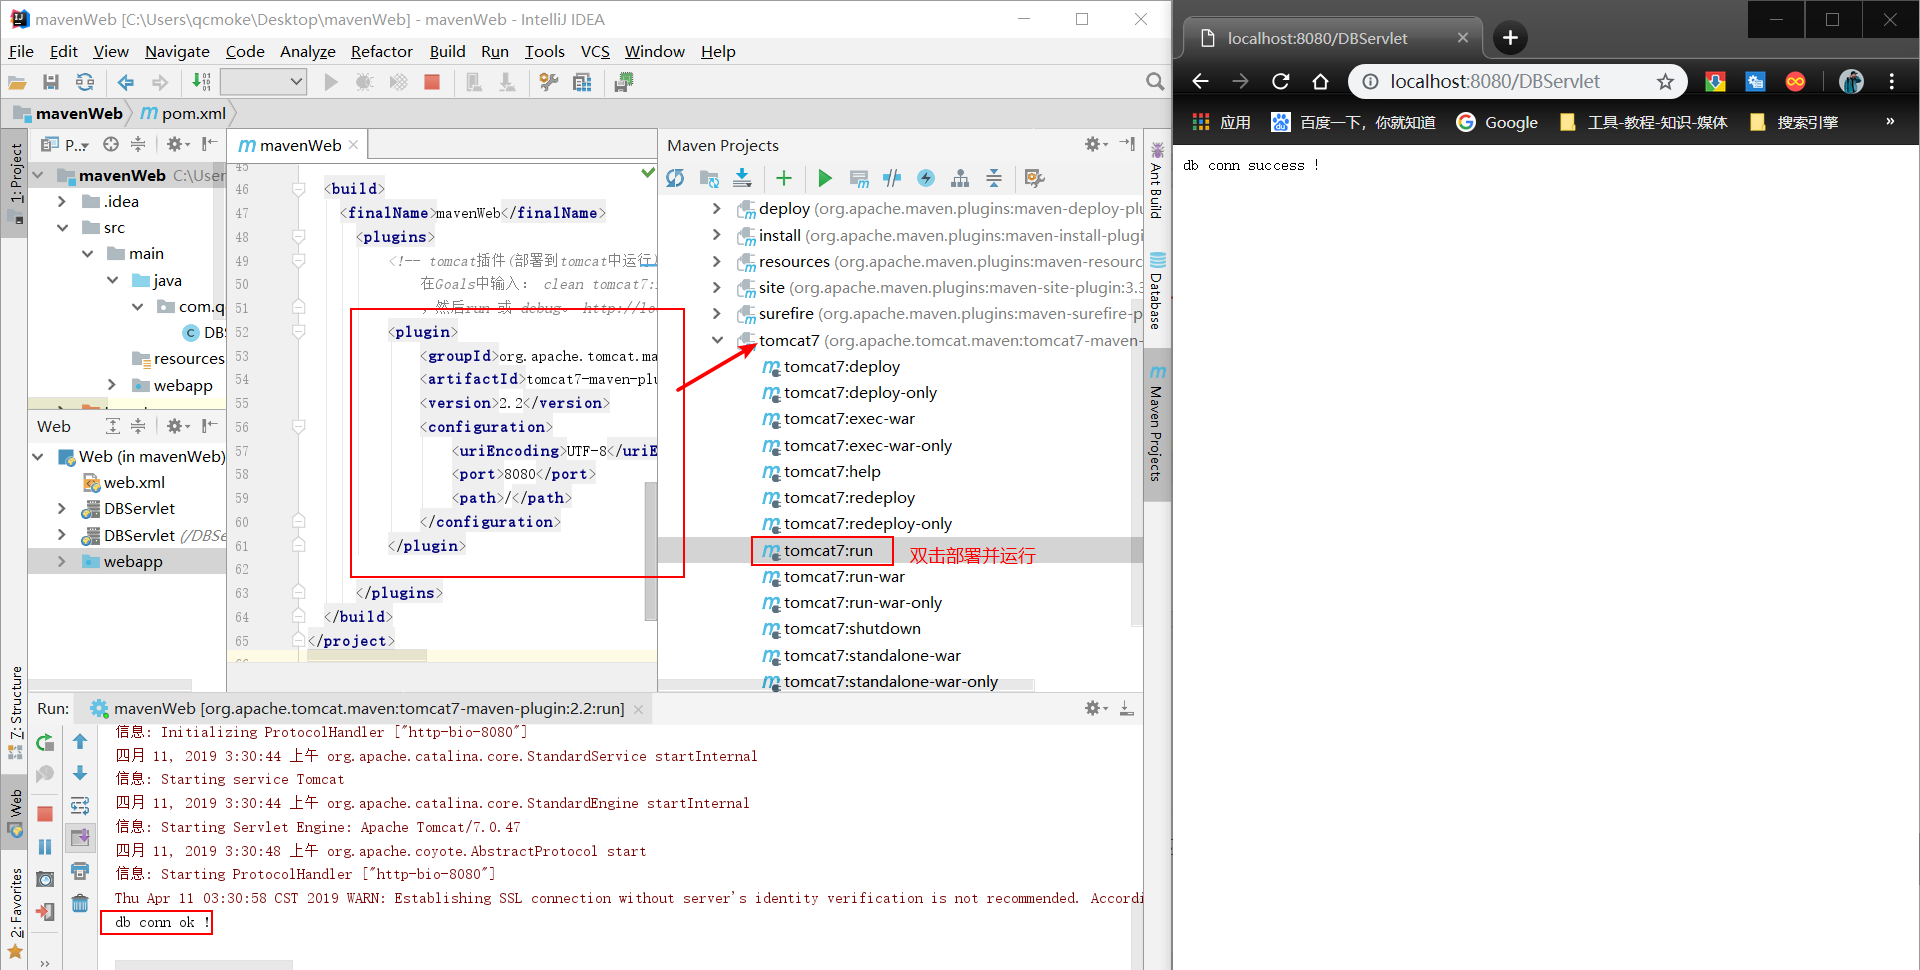Clear all Run console output trash icon
The width and height of the screenshot is (1920, 970).
(80, 904)
